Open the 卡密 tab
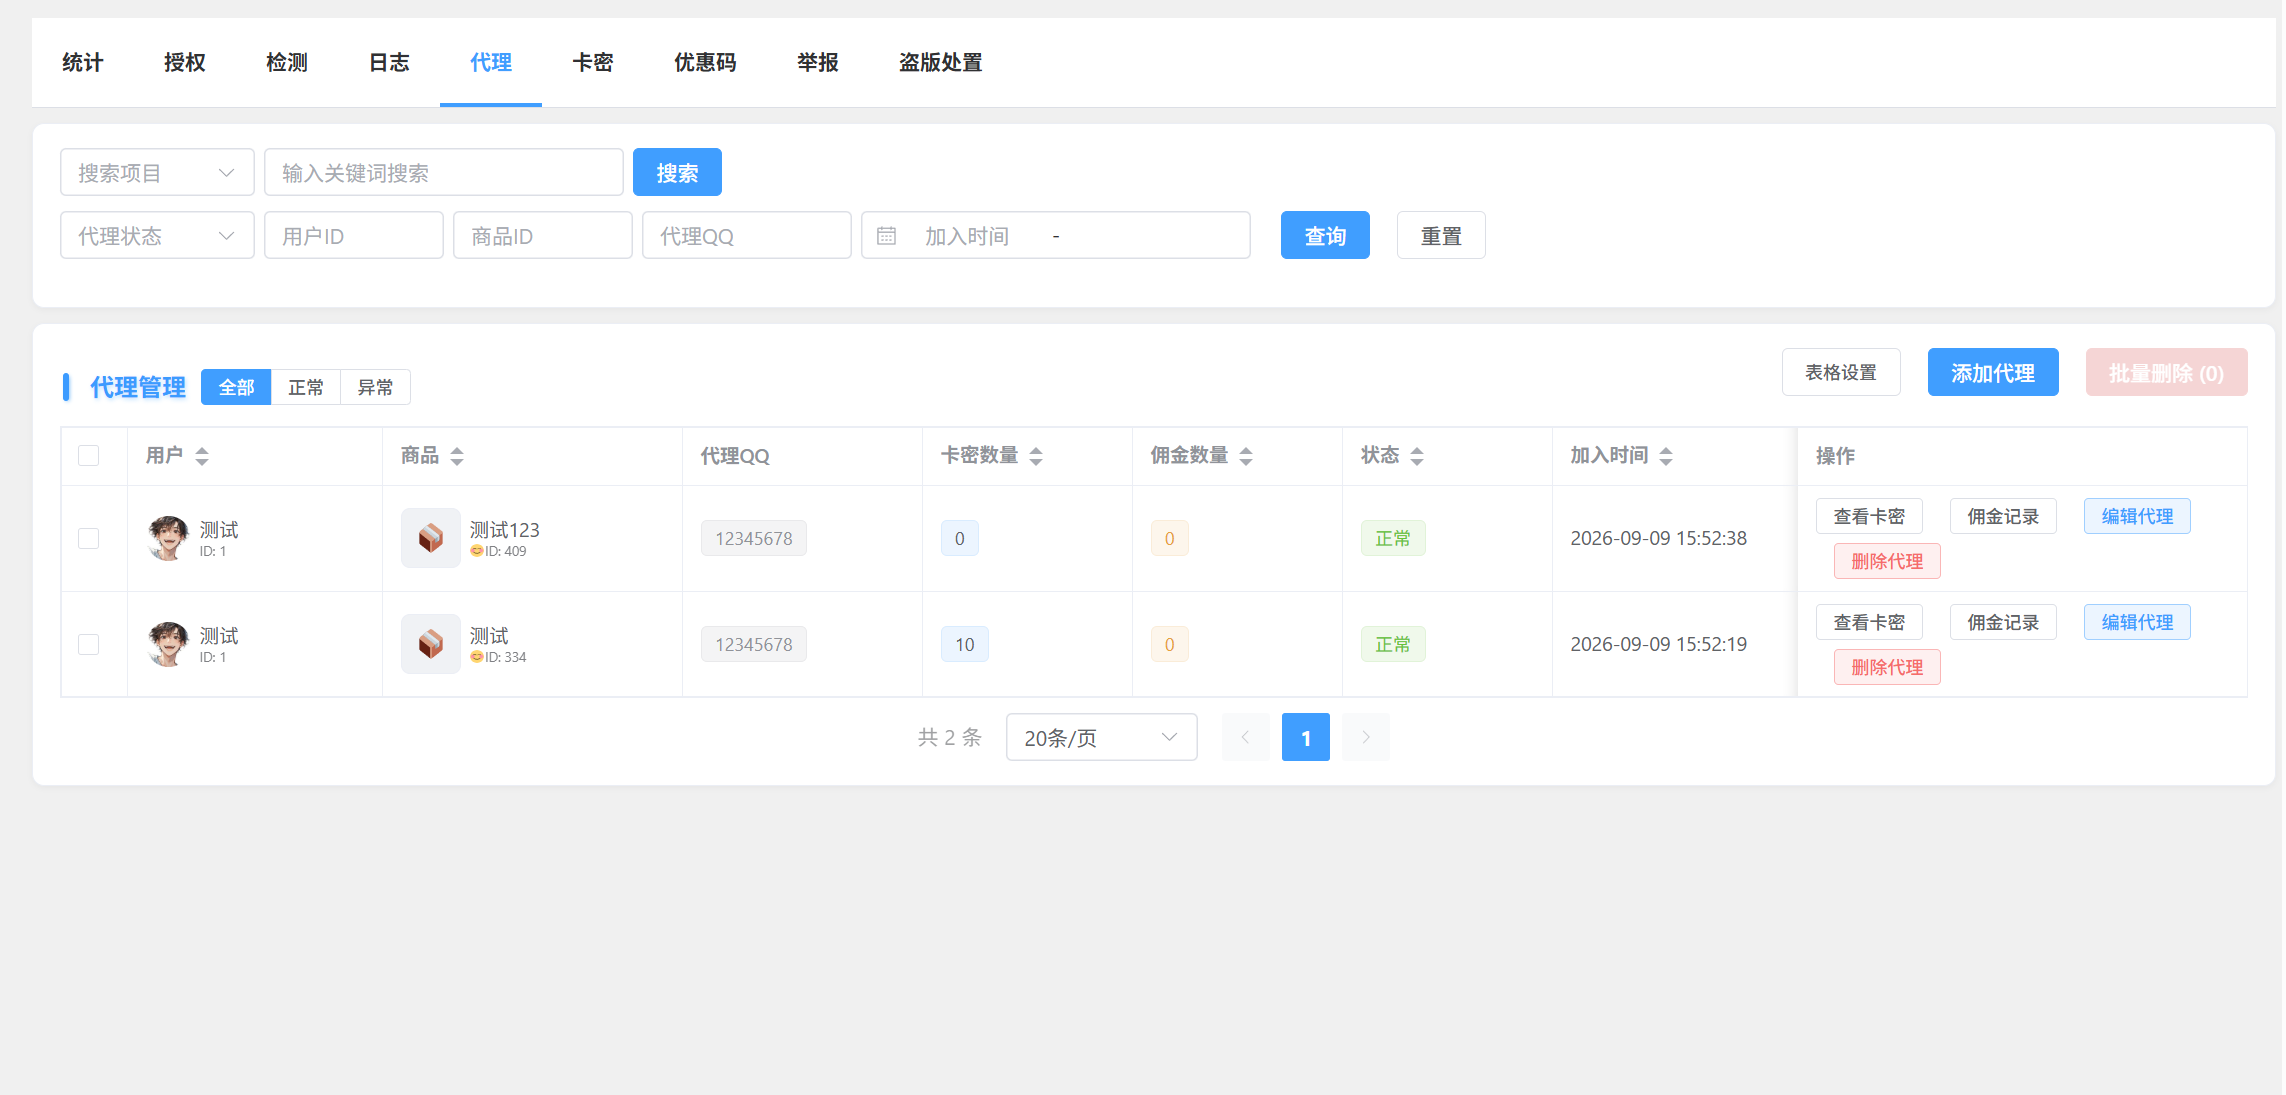Screen dimensions: 2286x1095 pyautogui.click(x=593, y=62)
